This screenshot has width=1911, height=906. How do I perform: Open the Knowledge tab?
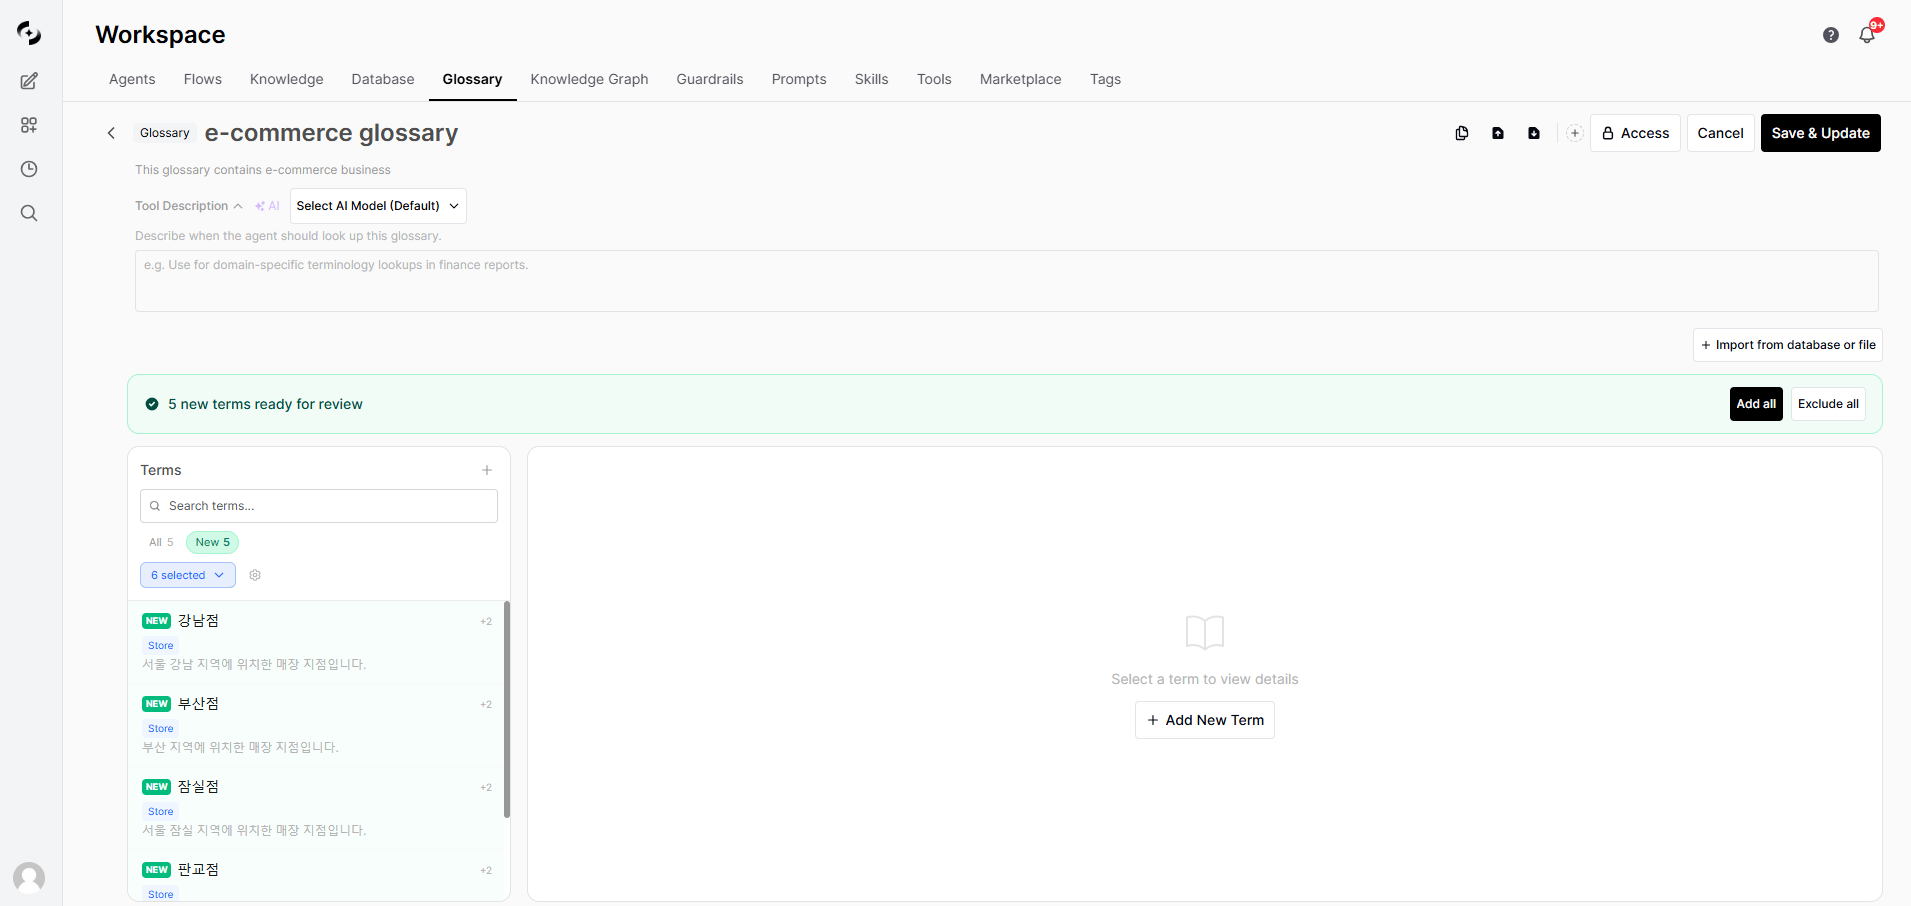pos(287,79)
